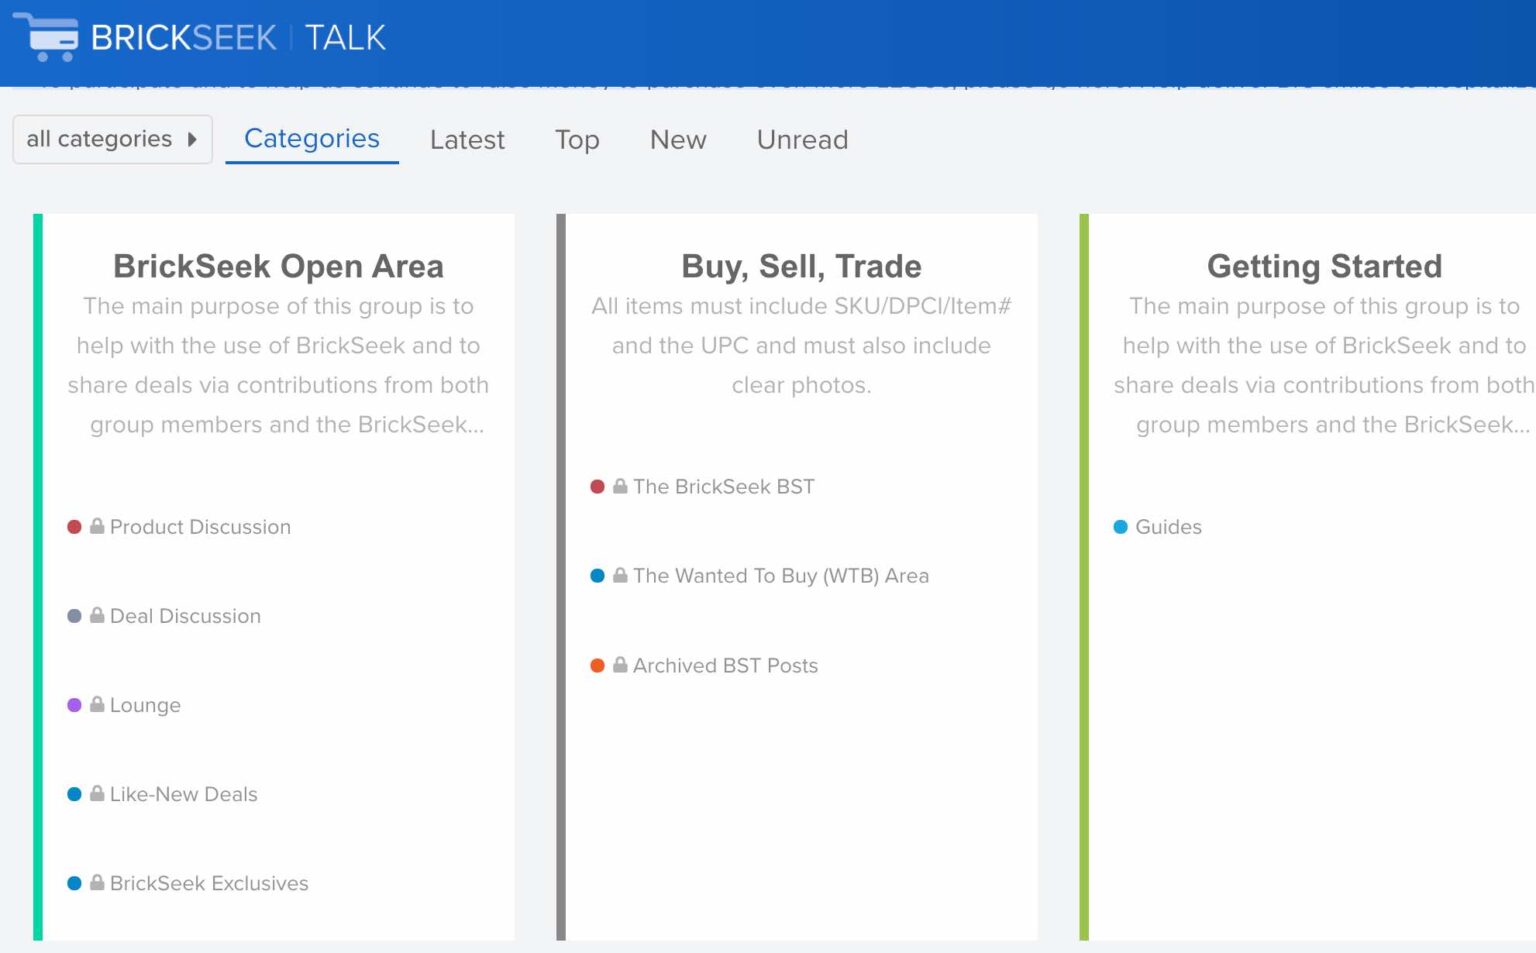Click the BRICKSEEK TALK header title

235,37
